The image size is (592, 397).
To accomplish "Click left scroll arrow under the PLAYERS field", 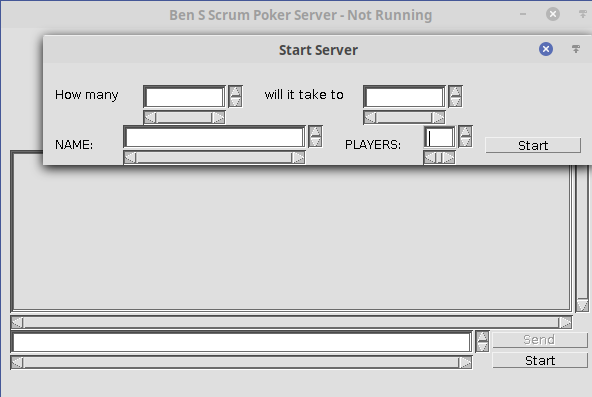I will [x=430, y=157].
